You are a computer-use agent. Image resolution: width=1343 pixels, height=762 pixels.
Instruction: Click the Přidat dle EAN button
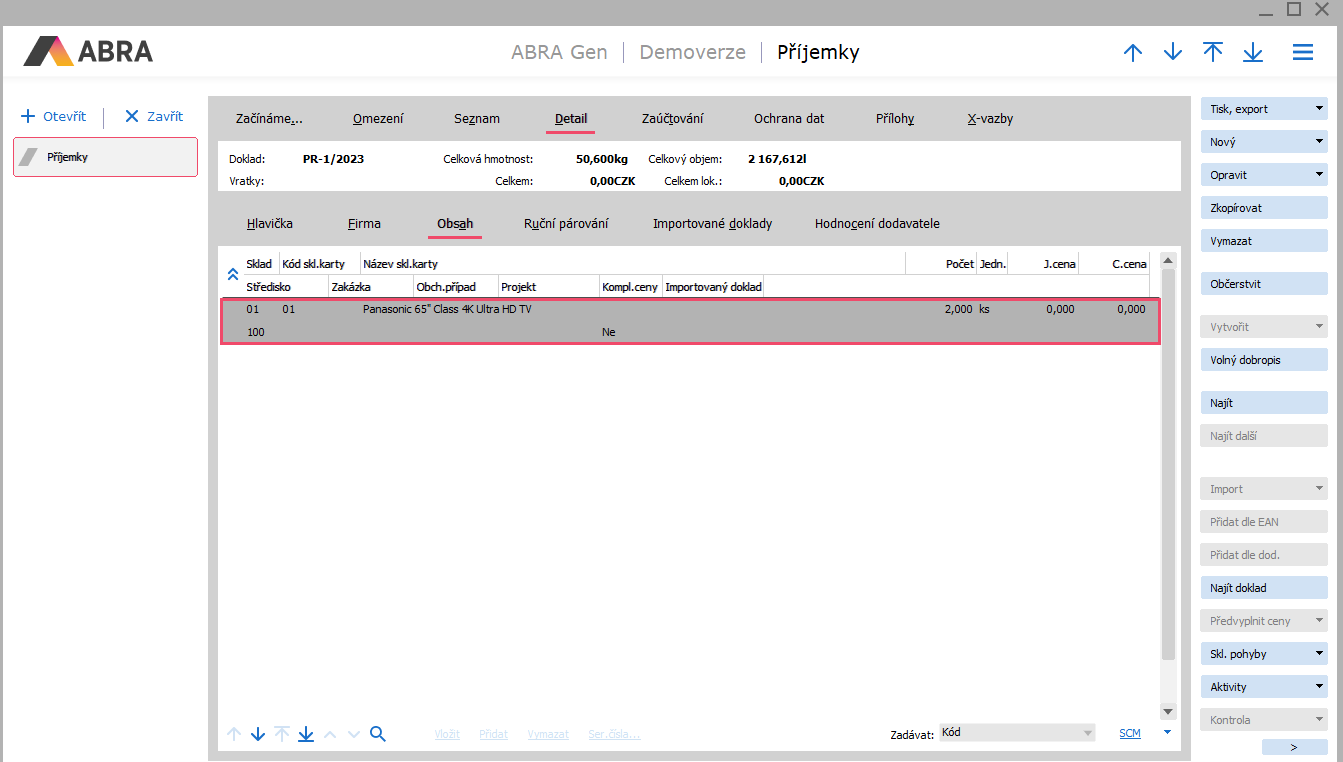pyautogui.click(x=1264, y=522)
